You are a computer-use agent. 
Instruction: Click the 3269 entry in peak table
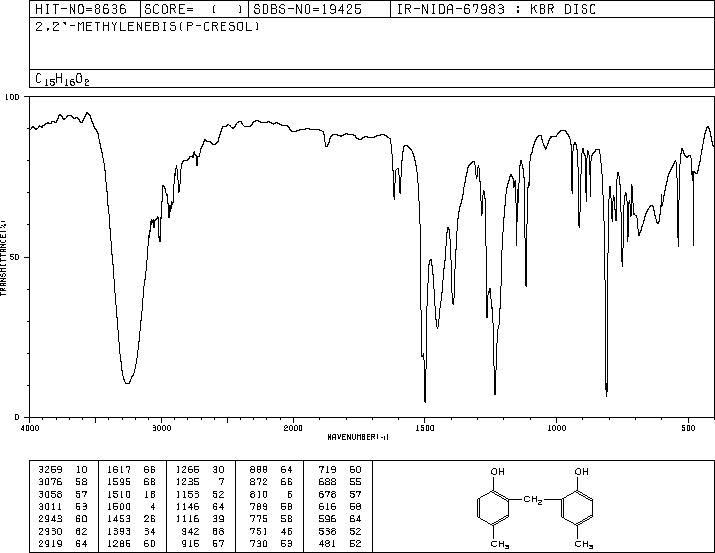(x=51, y=470)
